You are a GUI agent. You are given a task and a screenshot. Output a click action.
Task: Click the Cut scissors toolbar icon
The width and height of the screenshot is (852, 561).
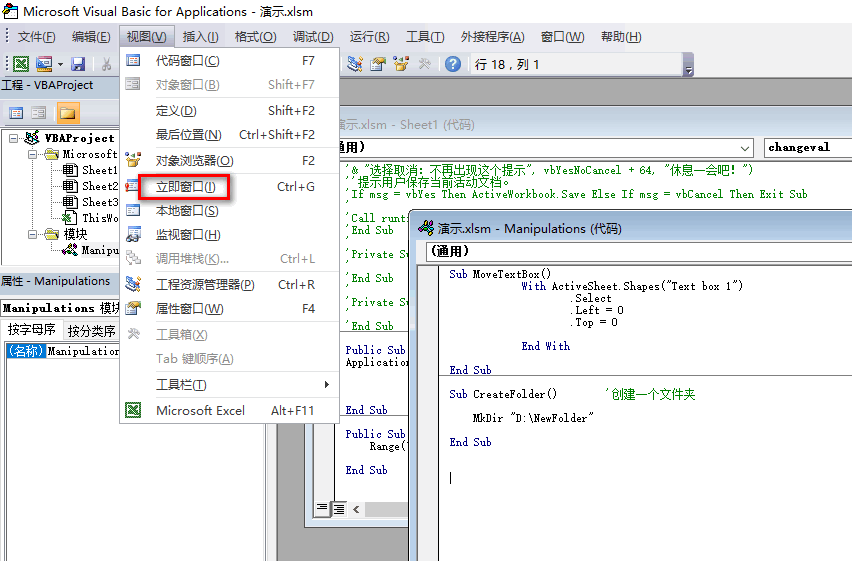click(106, 64)
